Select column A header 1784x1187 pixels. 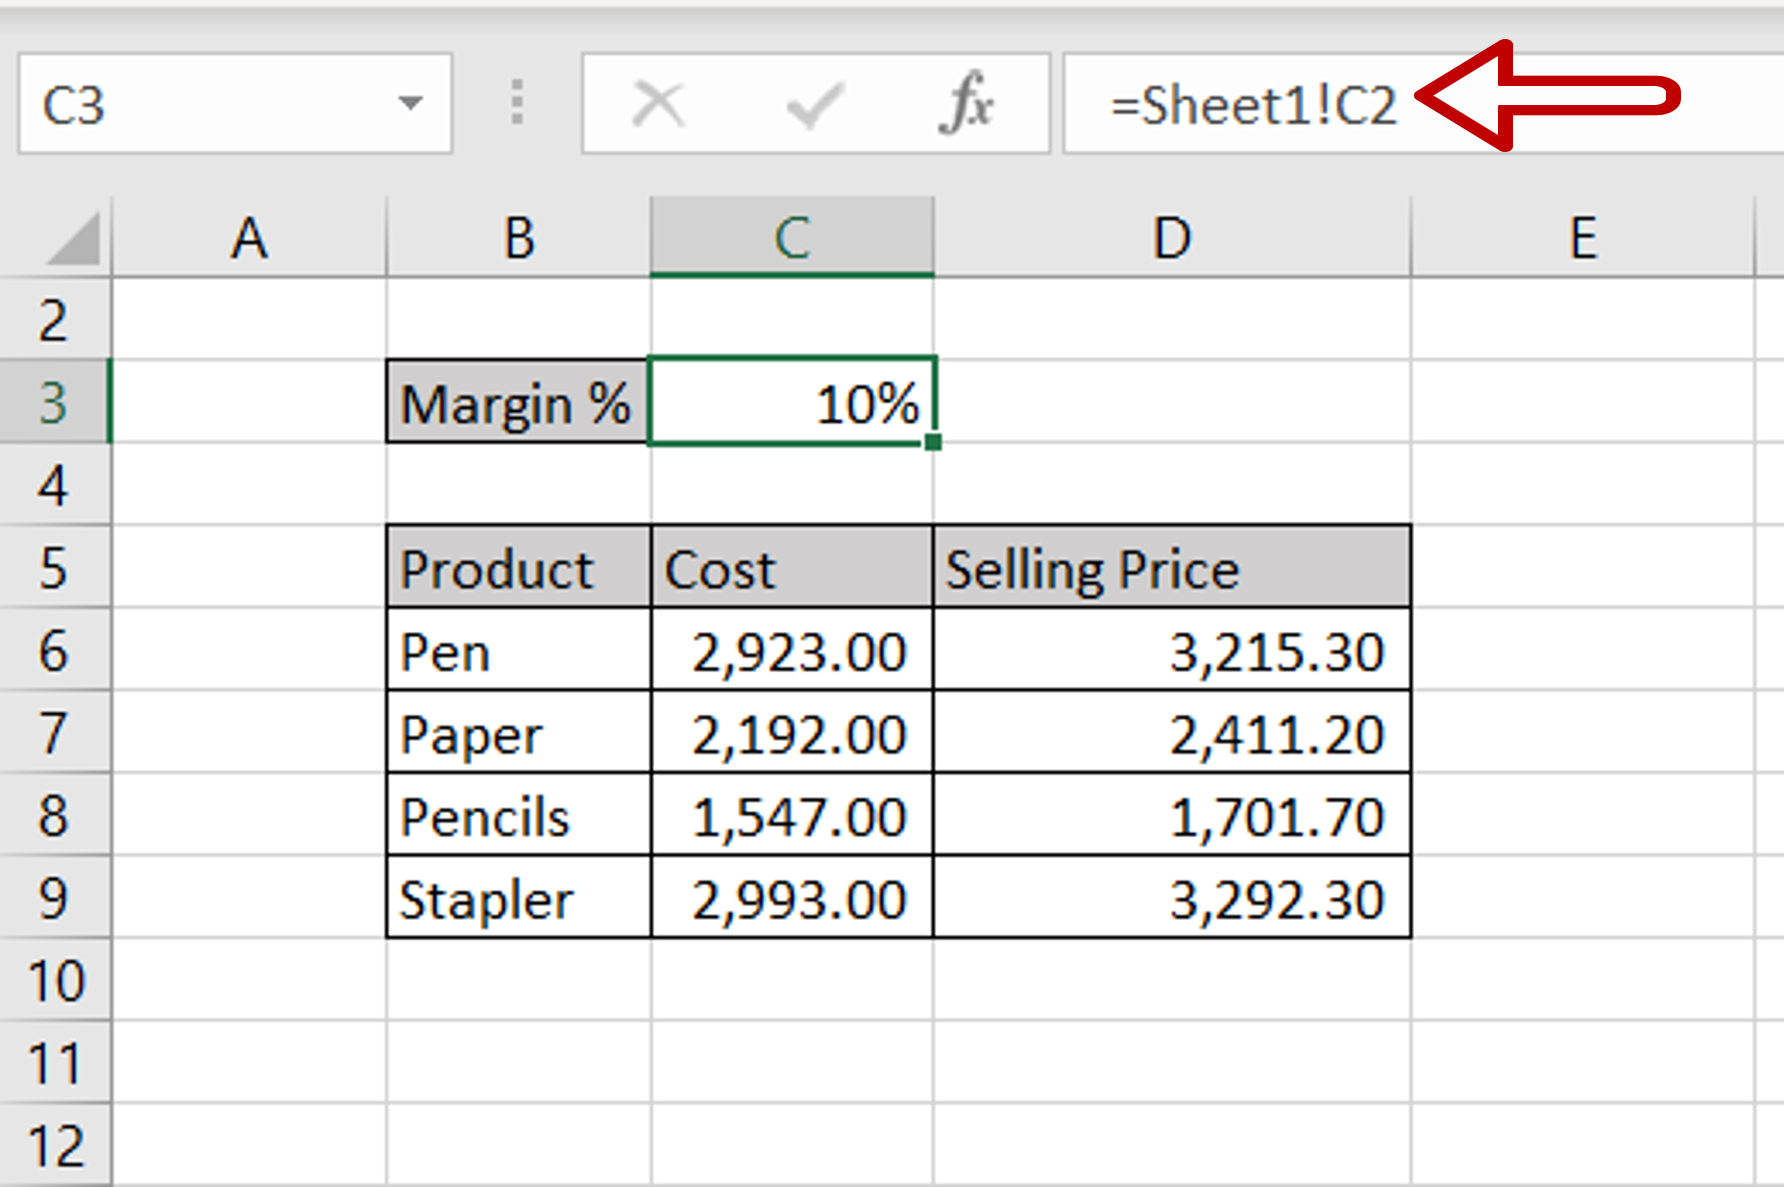[x=249, y=238]
